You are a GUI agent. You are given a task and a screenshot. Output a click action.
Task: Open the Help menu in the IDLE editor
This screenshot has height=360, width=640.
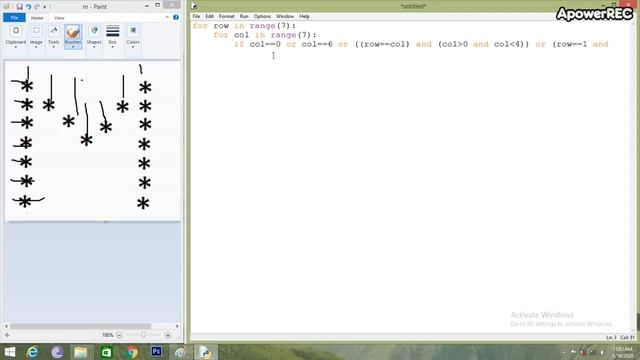[x=304, y=16]
